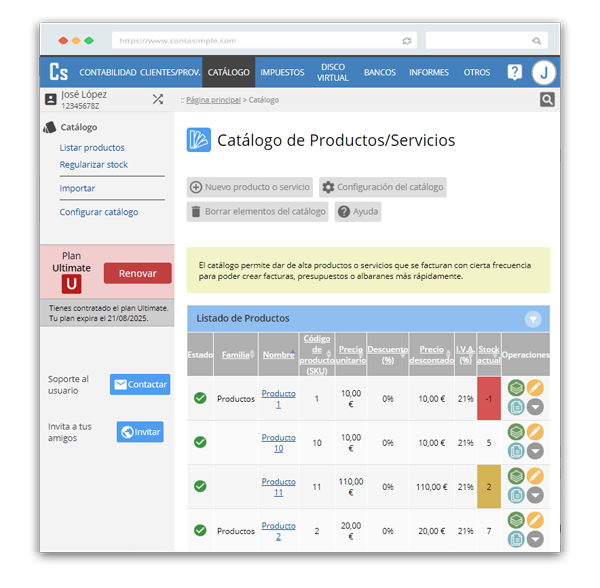600x588 pixels.
Task: Click the help question mark icon in navbar
Action: click(x=514, y=72)
